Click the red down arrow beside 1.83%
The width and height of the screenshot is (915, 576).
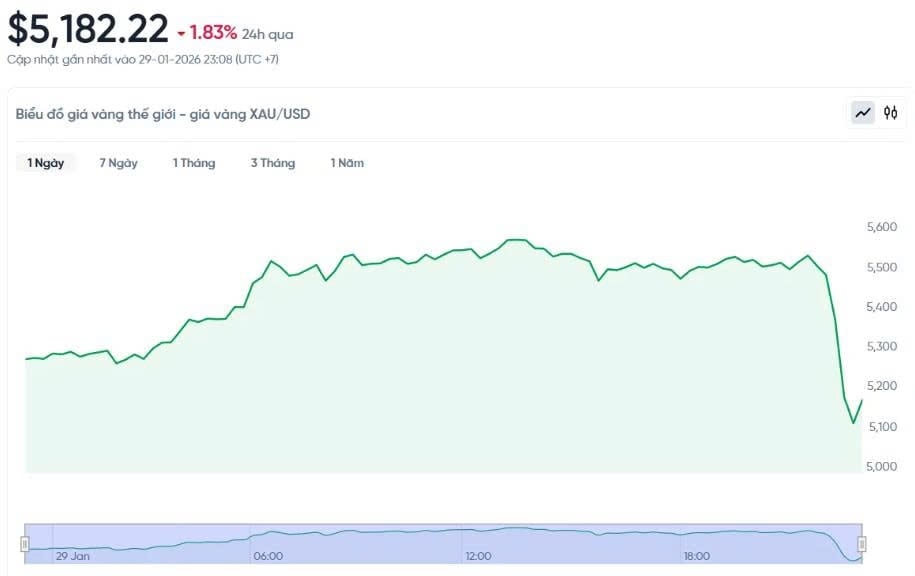[x=181, y=33]
